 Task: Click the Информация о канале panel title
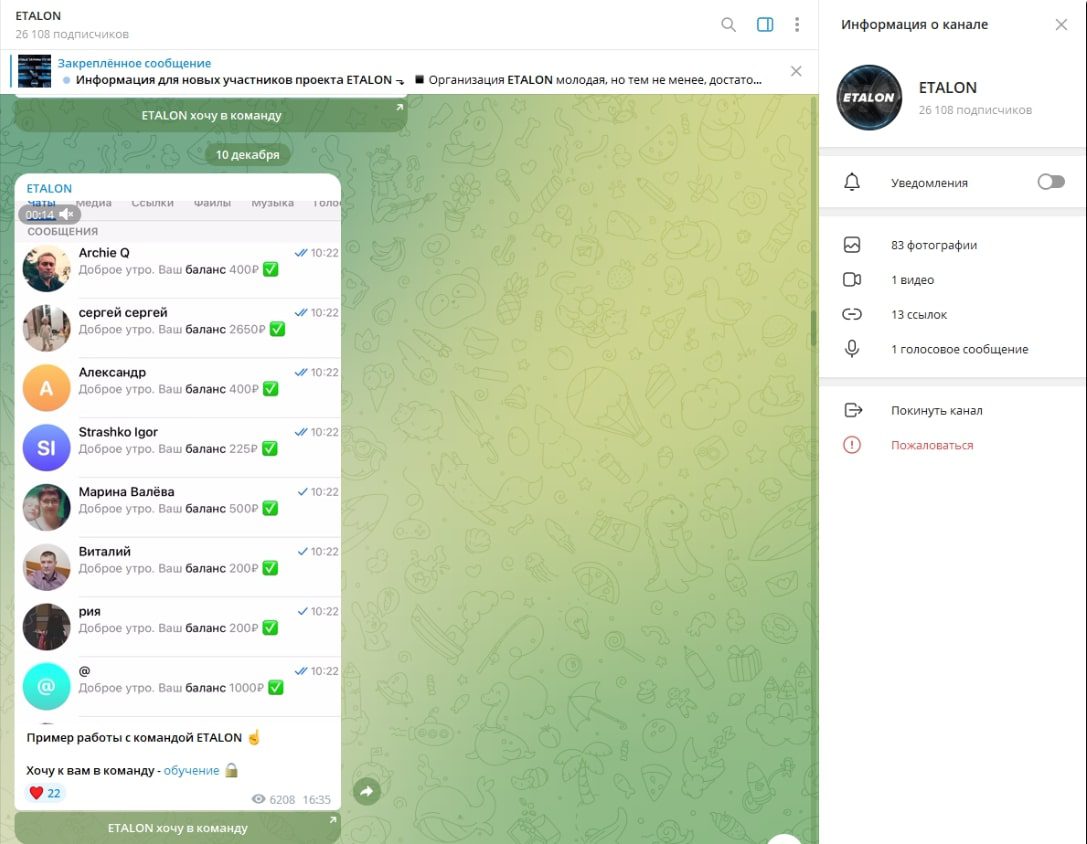coord(914,25)
